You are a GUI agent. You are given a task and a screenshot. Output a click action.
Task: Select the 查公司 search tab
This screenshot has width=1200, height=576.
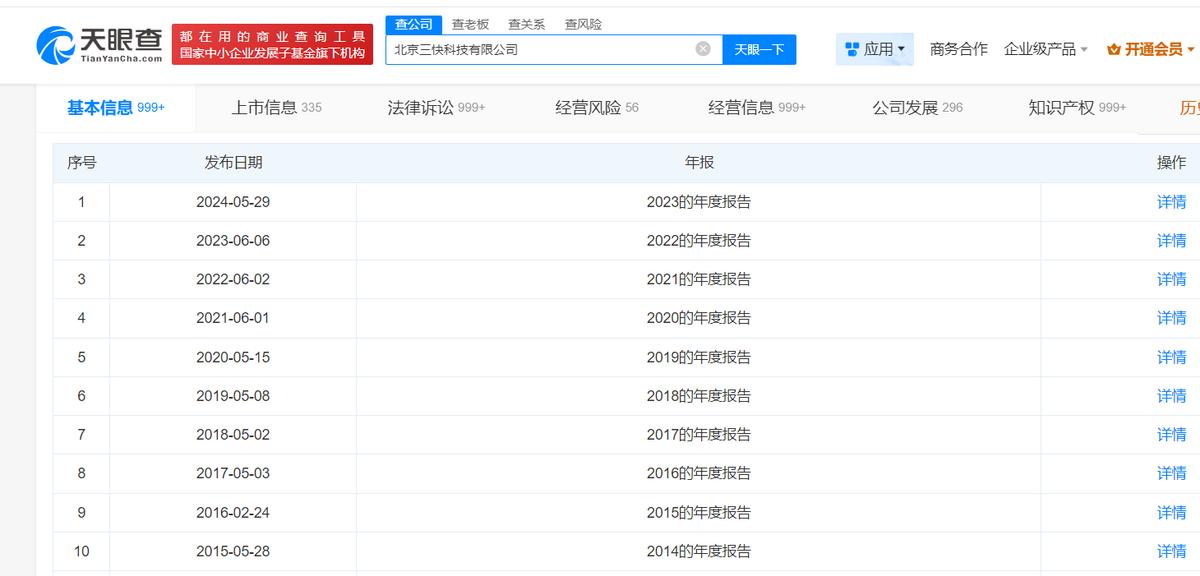pos(413,24)
